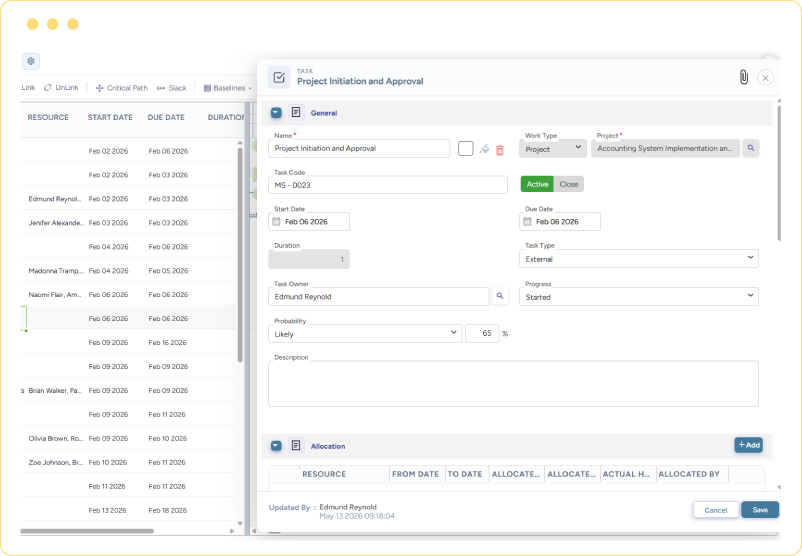Click the START DATE column header in grid
The width and height of the screenshot is (802, 556).
point(110,117)
